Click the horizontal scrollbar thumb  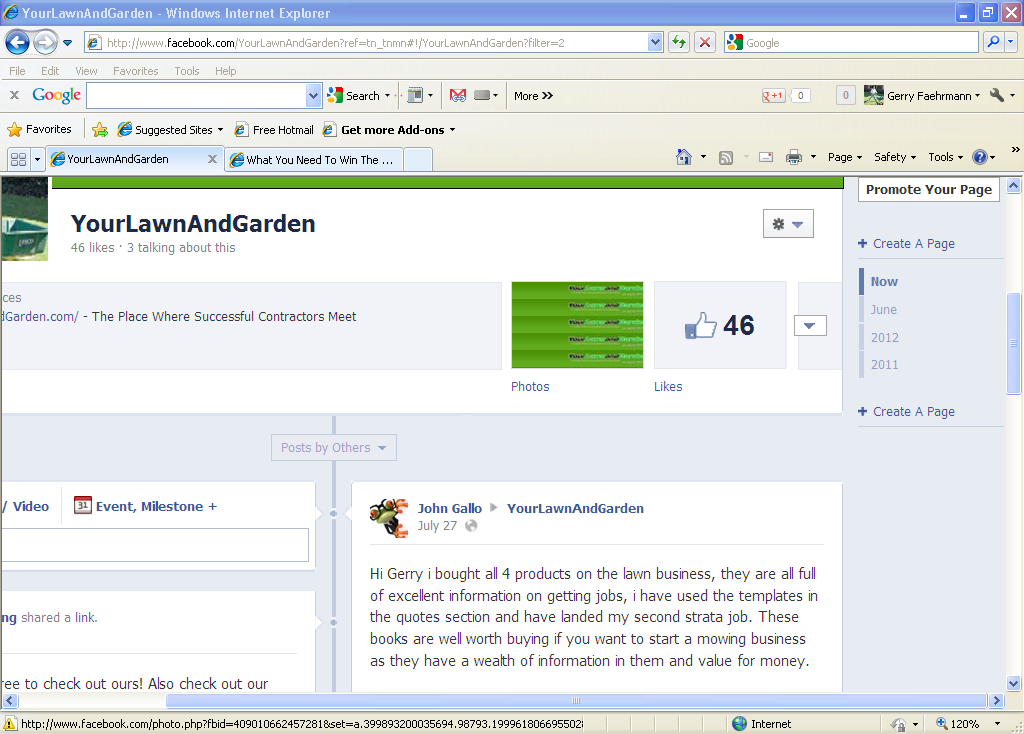[575, 701]
